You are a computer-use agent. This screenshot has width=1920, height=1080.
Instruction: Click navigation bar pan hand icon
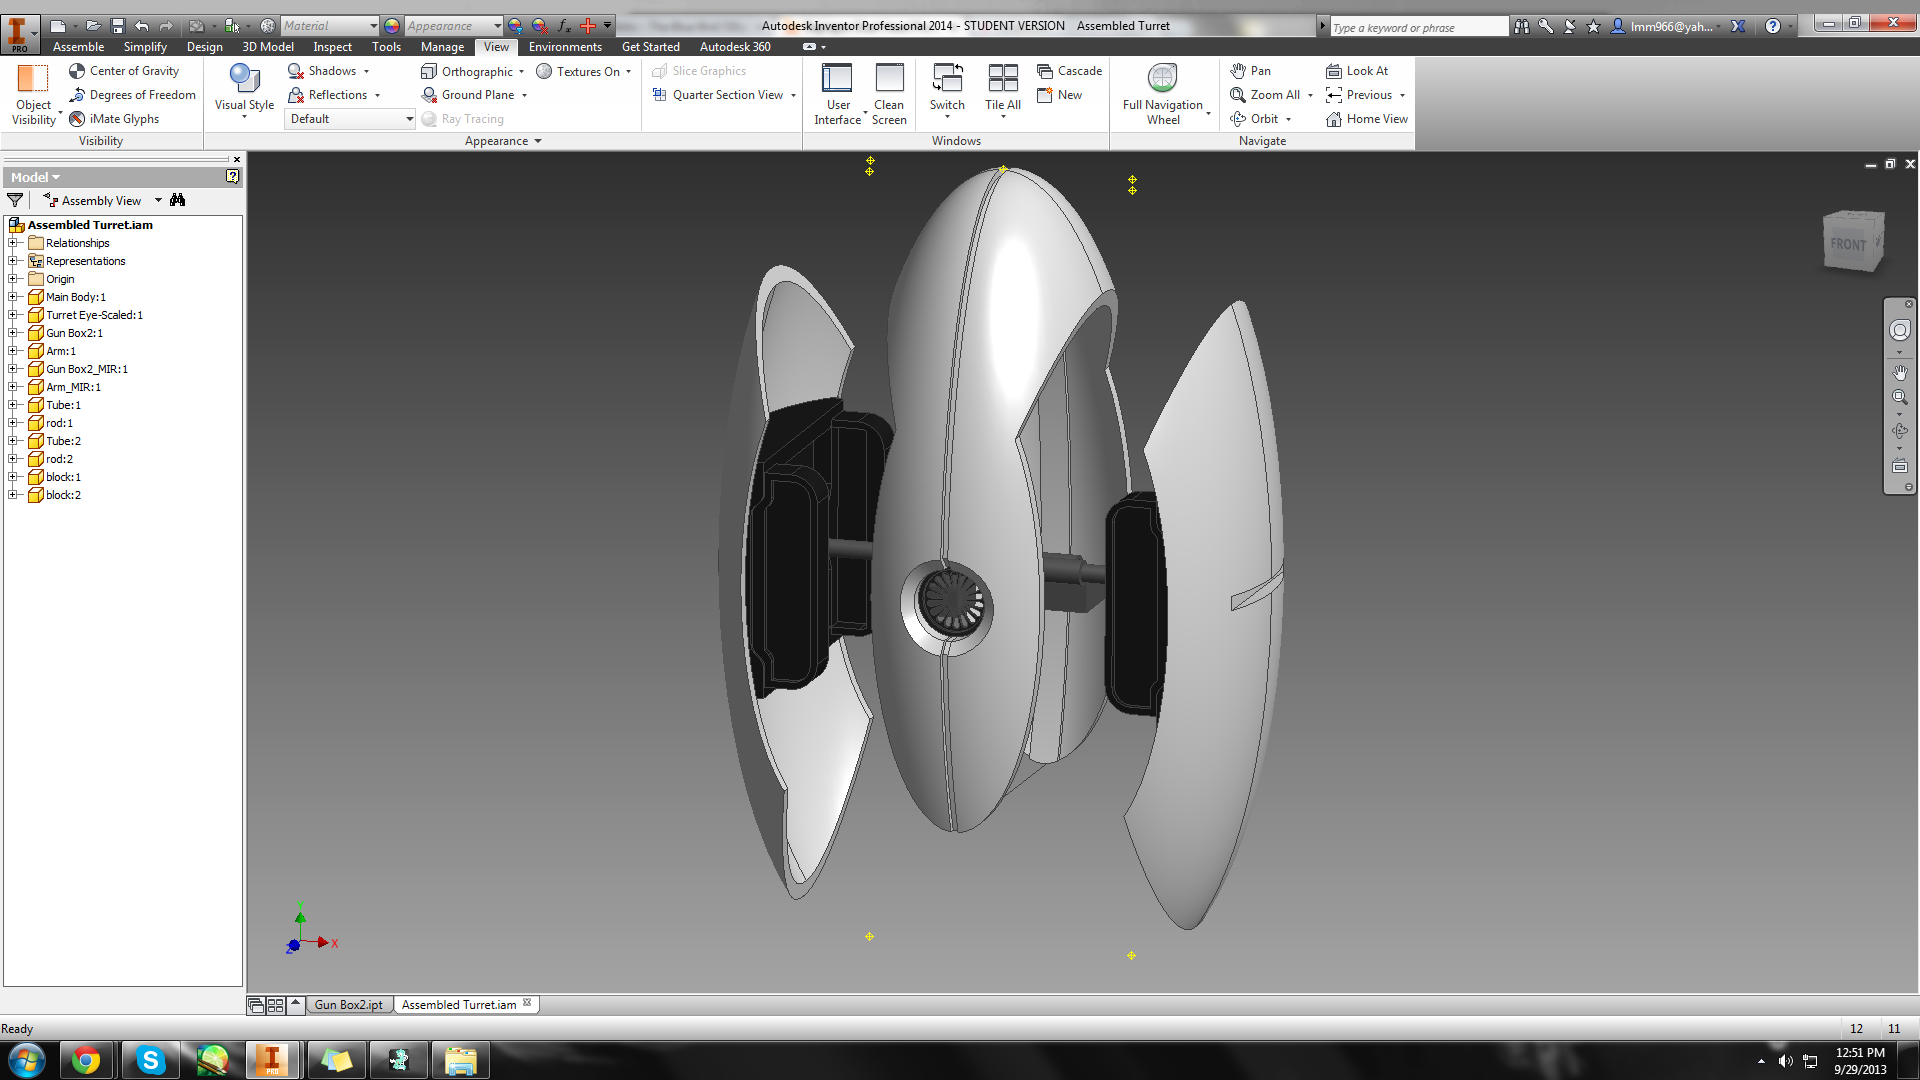1899,372
